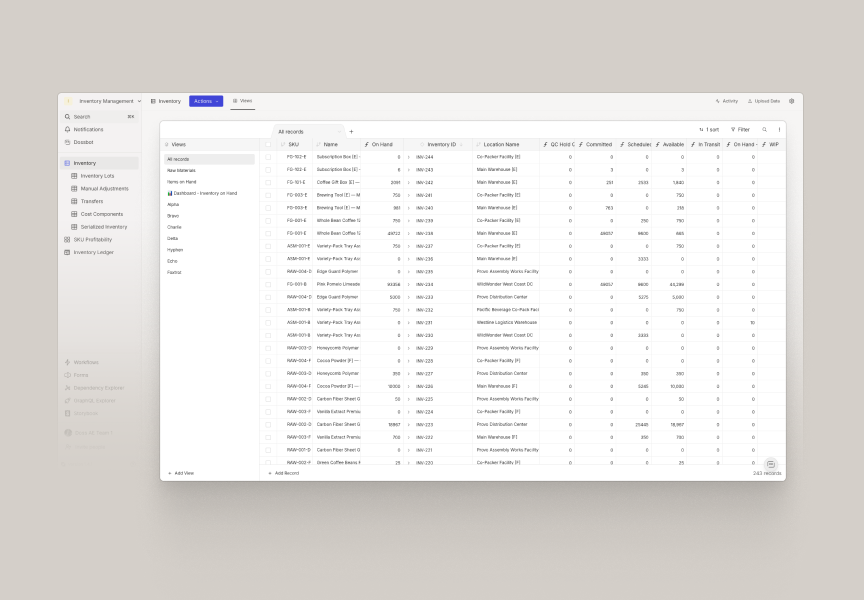Image resolution: width=864 pixels, height=600 pixels.
Task: Click the sidebar Search field
Action: coord(99,117)
